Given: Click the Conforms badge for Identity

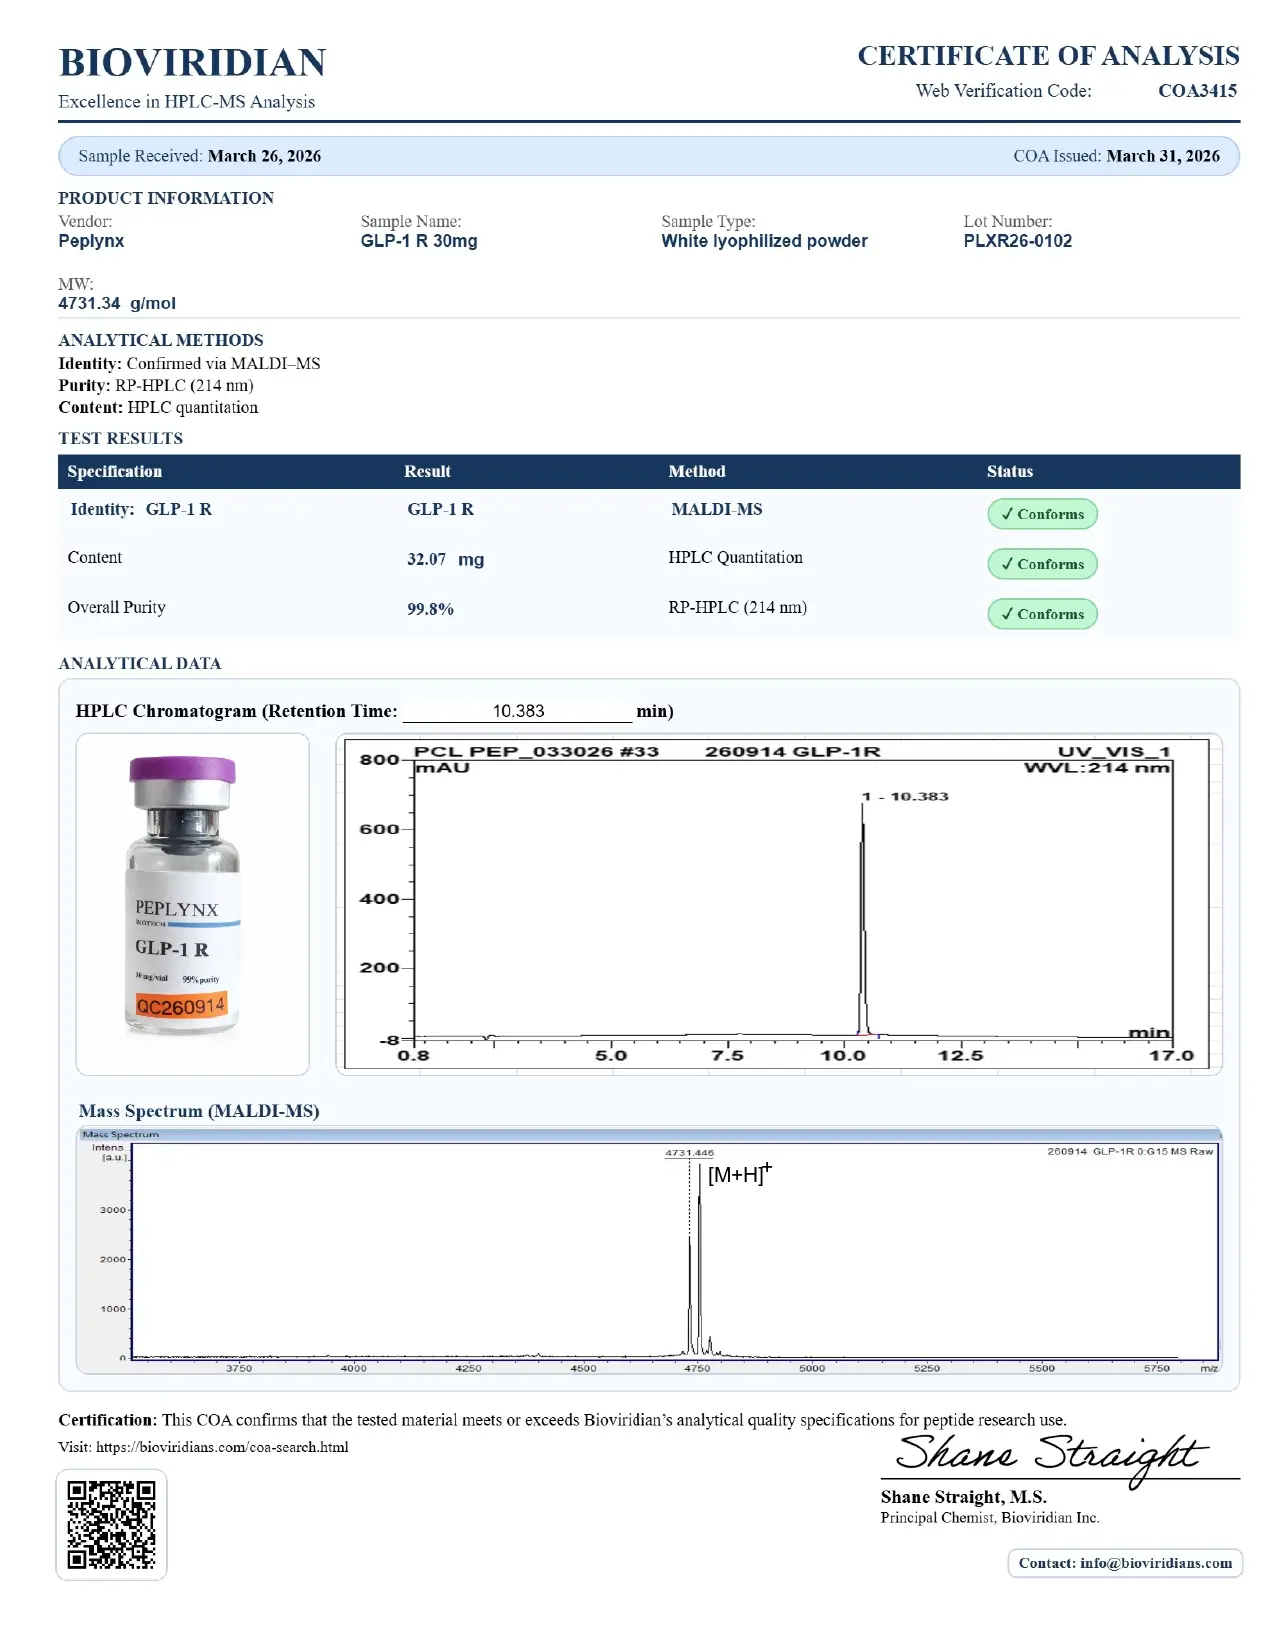Looking at the screenshot, I should pyautogui.click(x=1042, y=514).
